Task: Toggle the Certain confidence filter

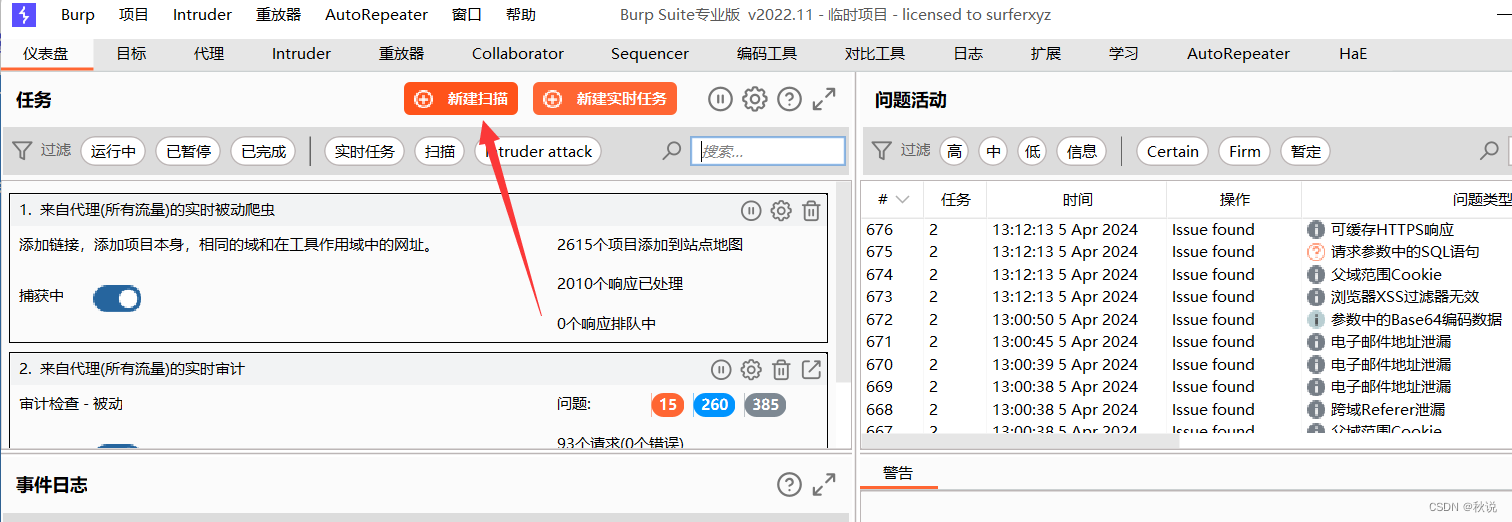Action: pyautogui.click(x=1173, y=152)
